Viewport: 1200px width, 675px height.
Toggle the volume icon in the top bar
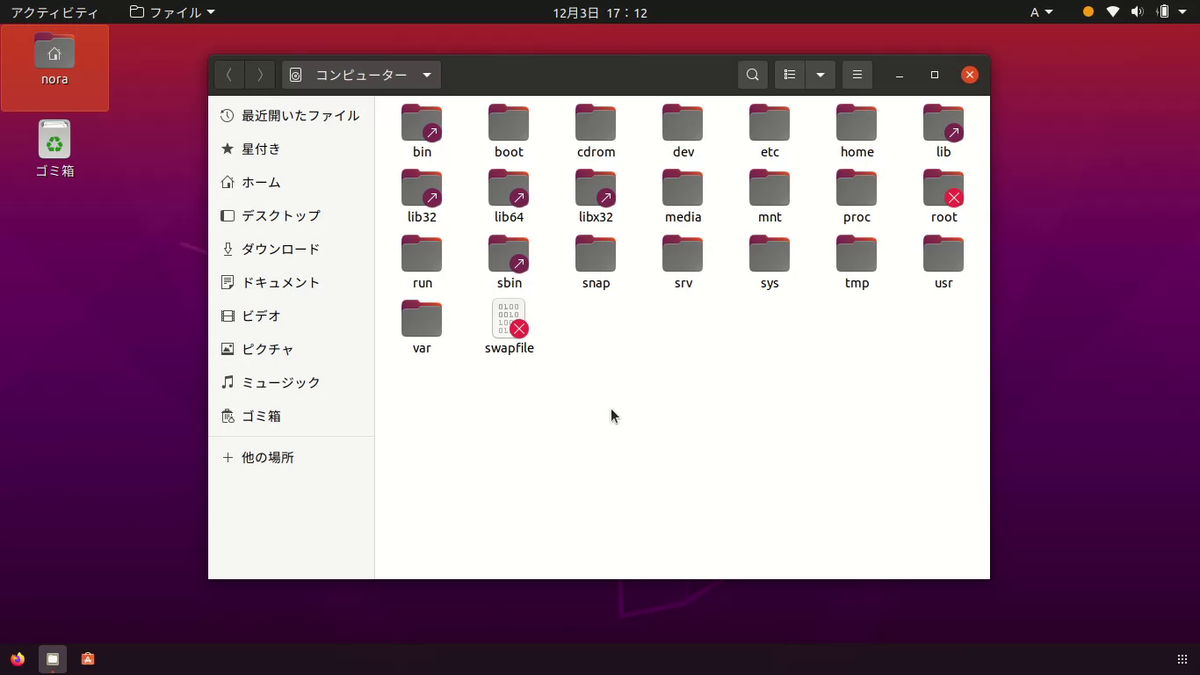(x=1139, y=12)
